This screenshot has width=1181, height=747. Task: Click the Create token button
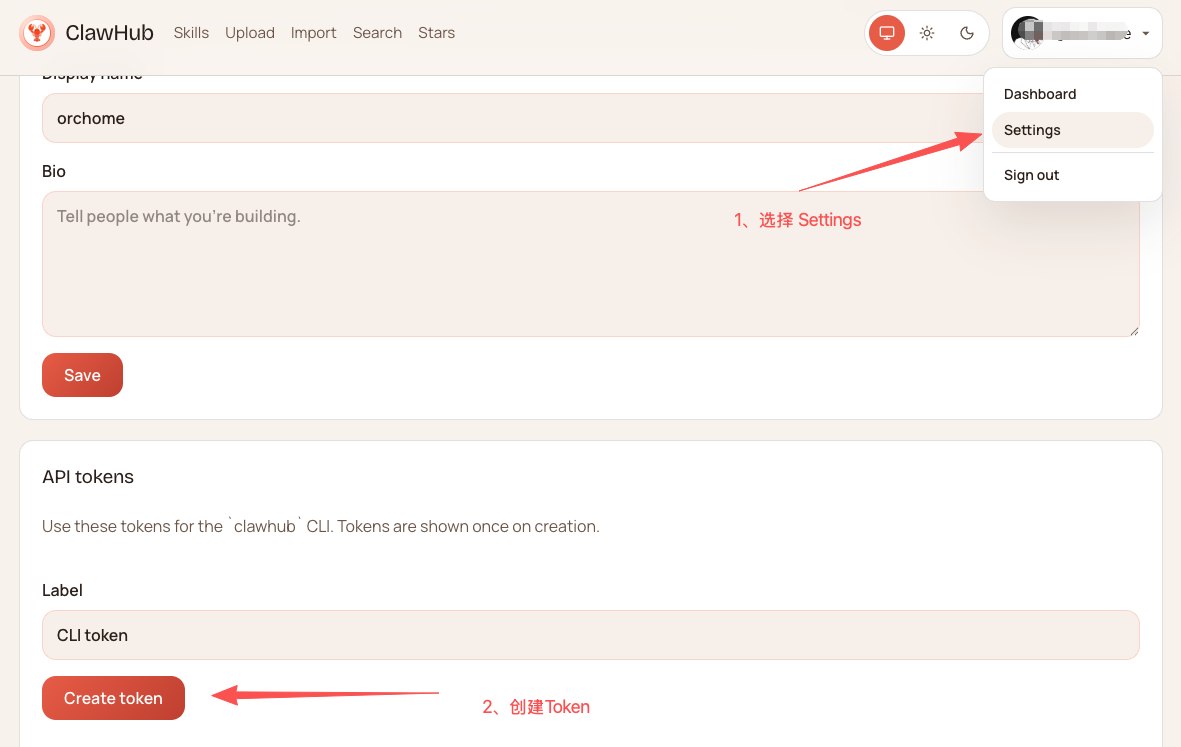pyautogui.click(x=113, y=698)
